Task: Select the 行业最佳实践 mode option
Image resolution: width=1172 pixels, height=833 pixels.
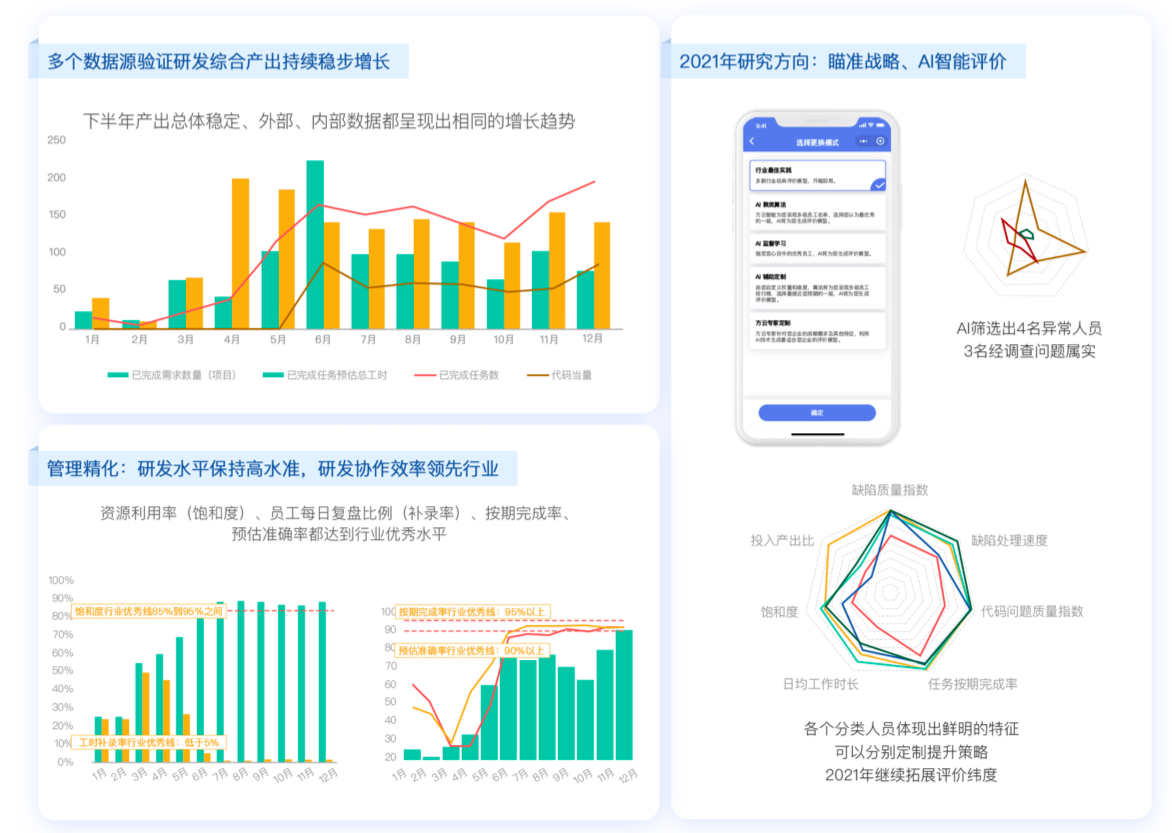Action: point(817,175)
